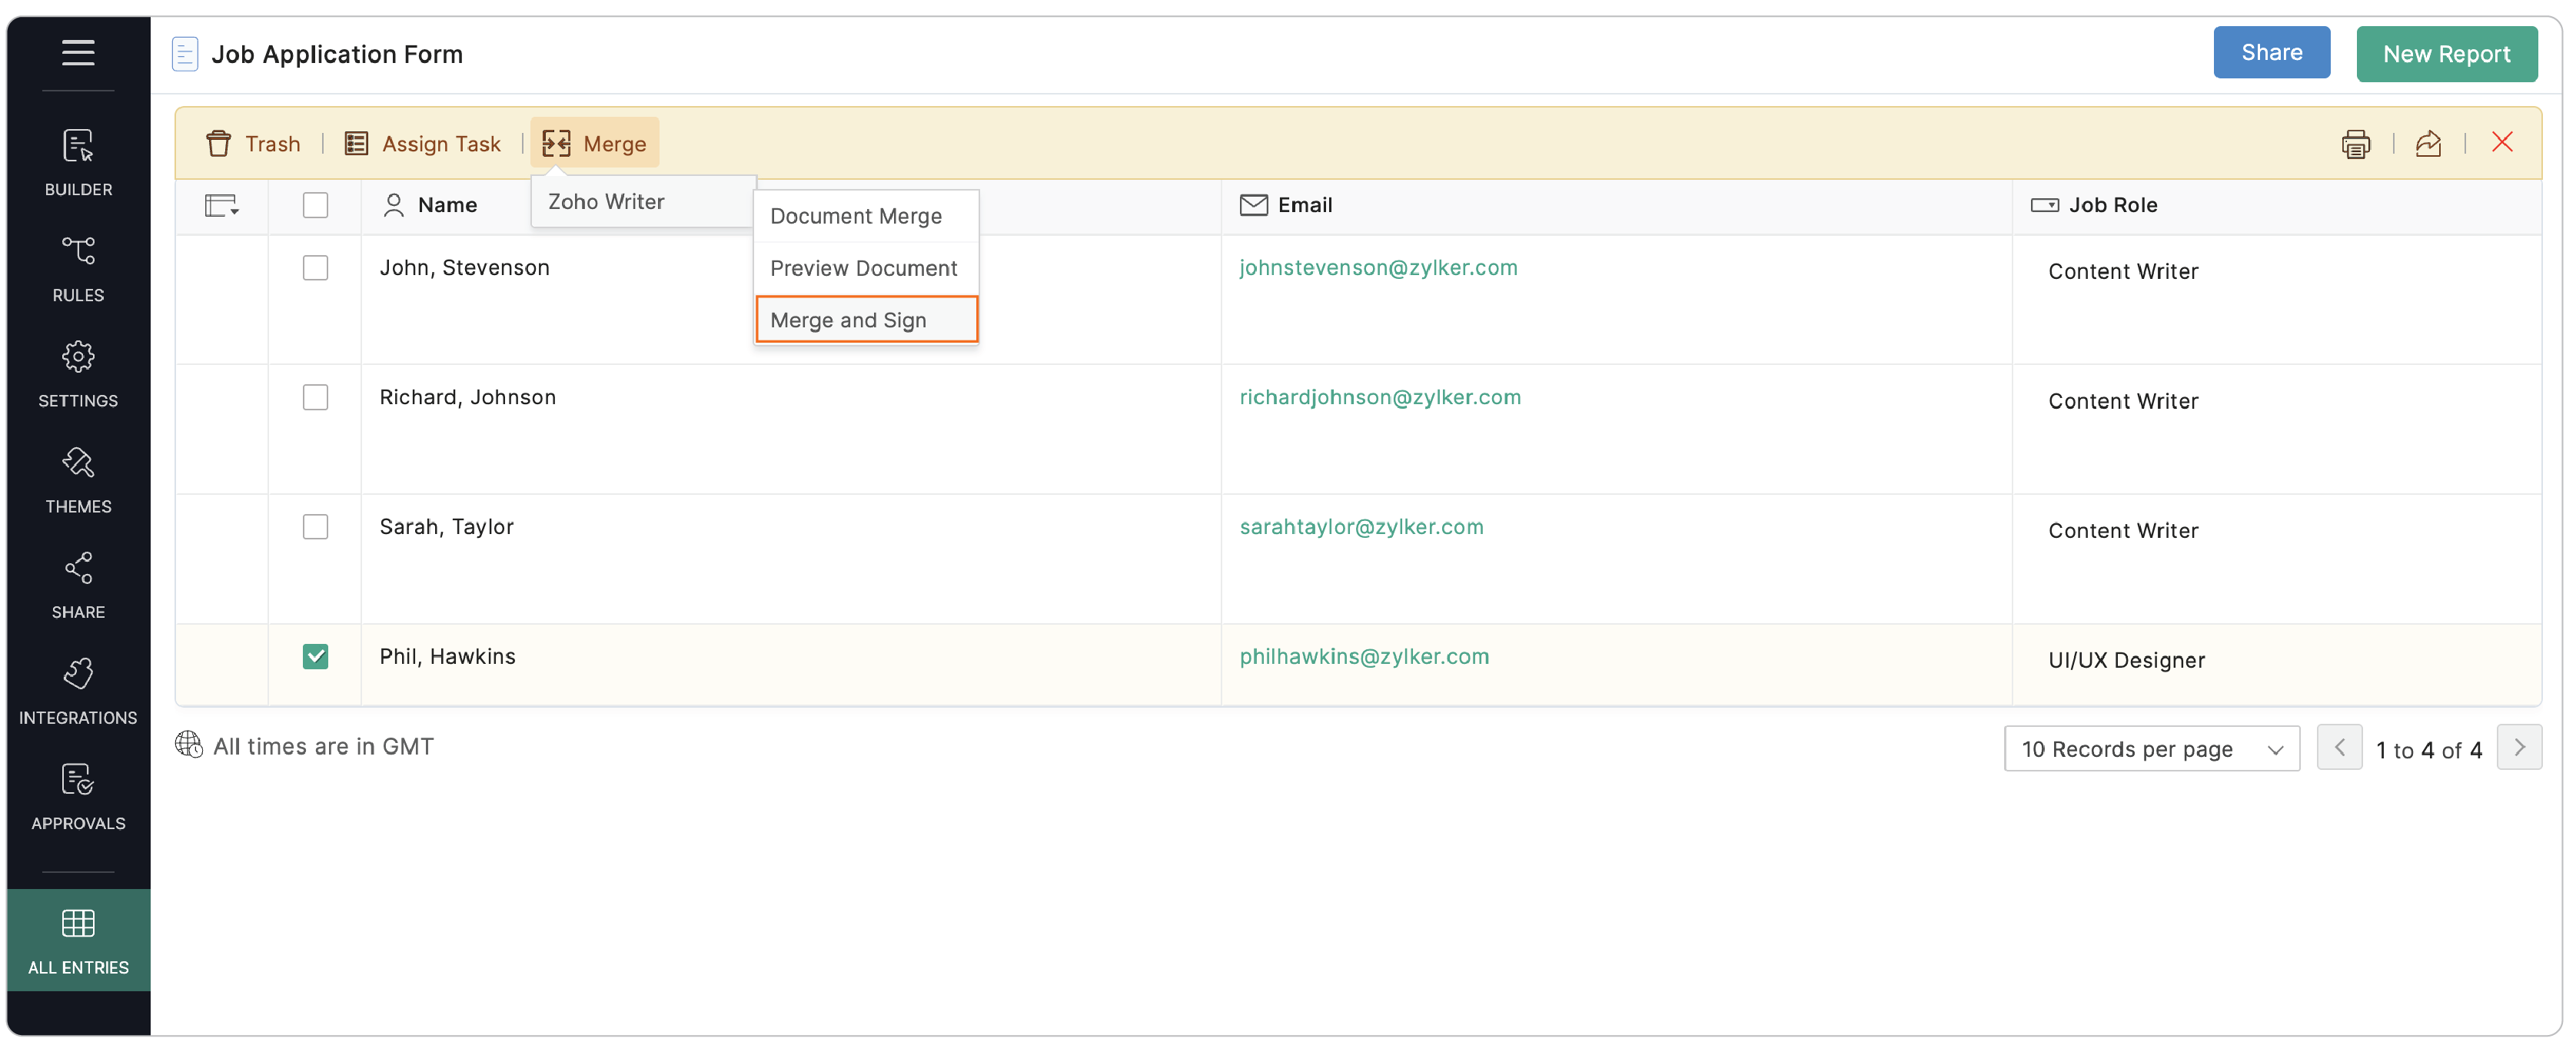Click the Share button

[2271, 52]
